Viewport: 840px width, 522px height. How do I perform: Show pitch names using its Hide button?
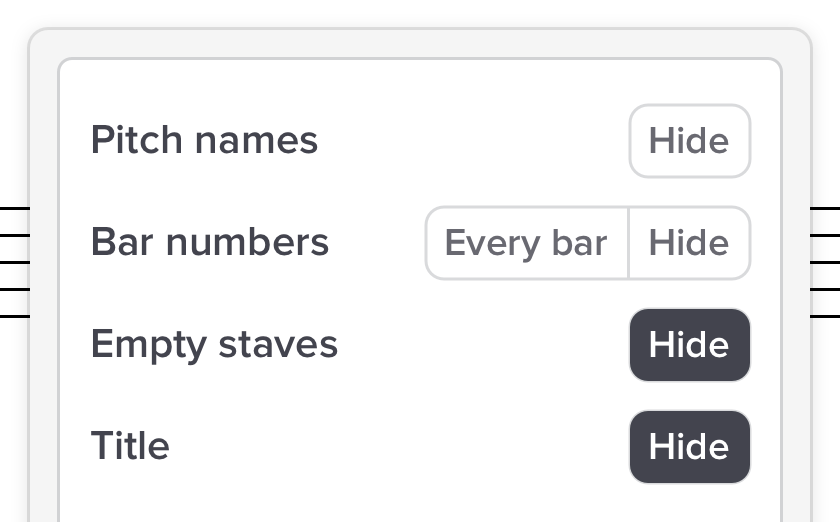coord(689,141)
